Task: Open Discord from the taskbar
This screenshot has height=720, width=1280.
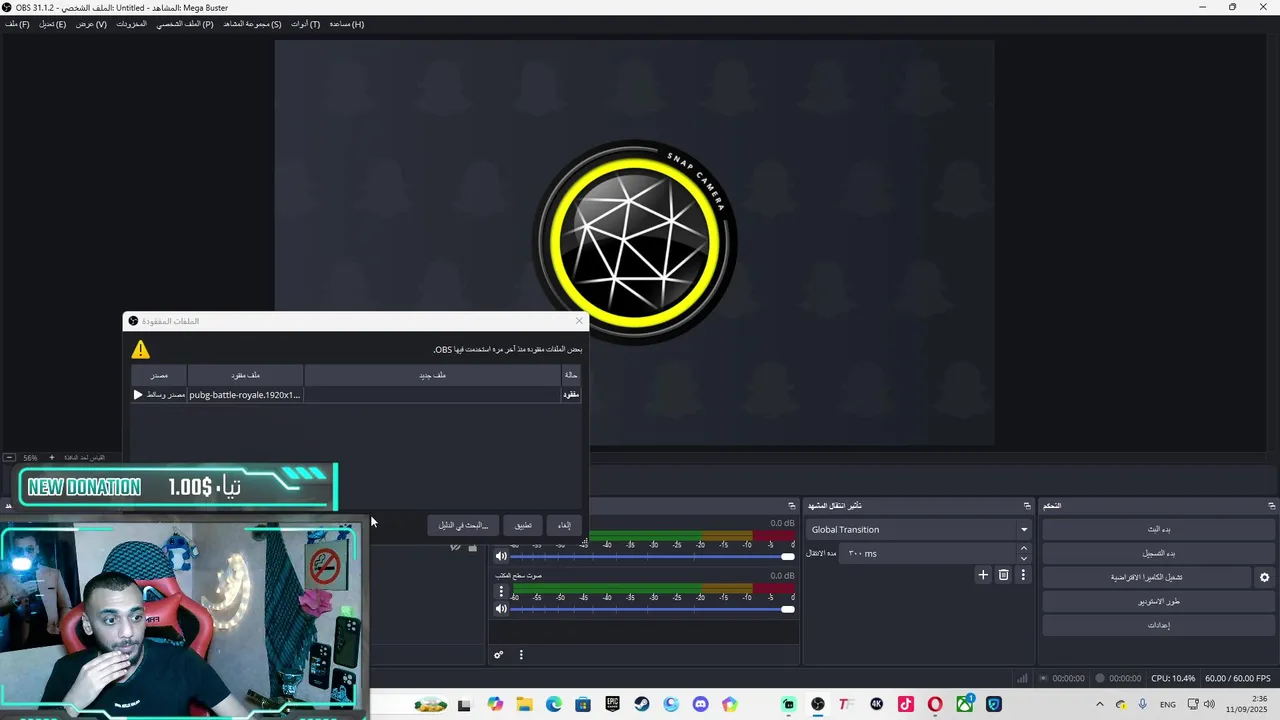Action: tap(700, 704)
